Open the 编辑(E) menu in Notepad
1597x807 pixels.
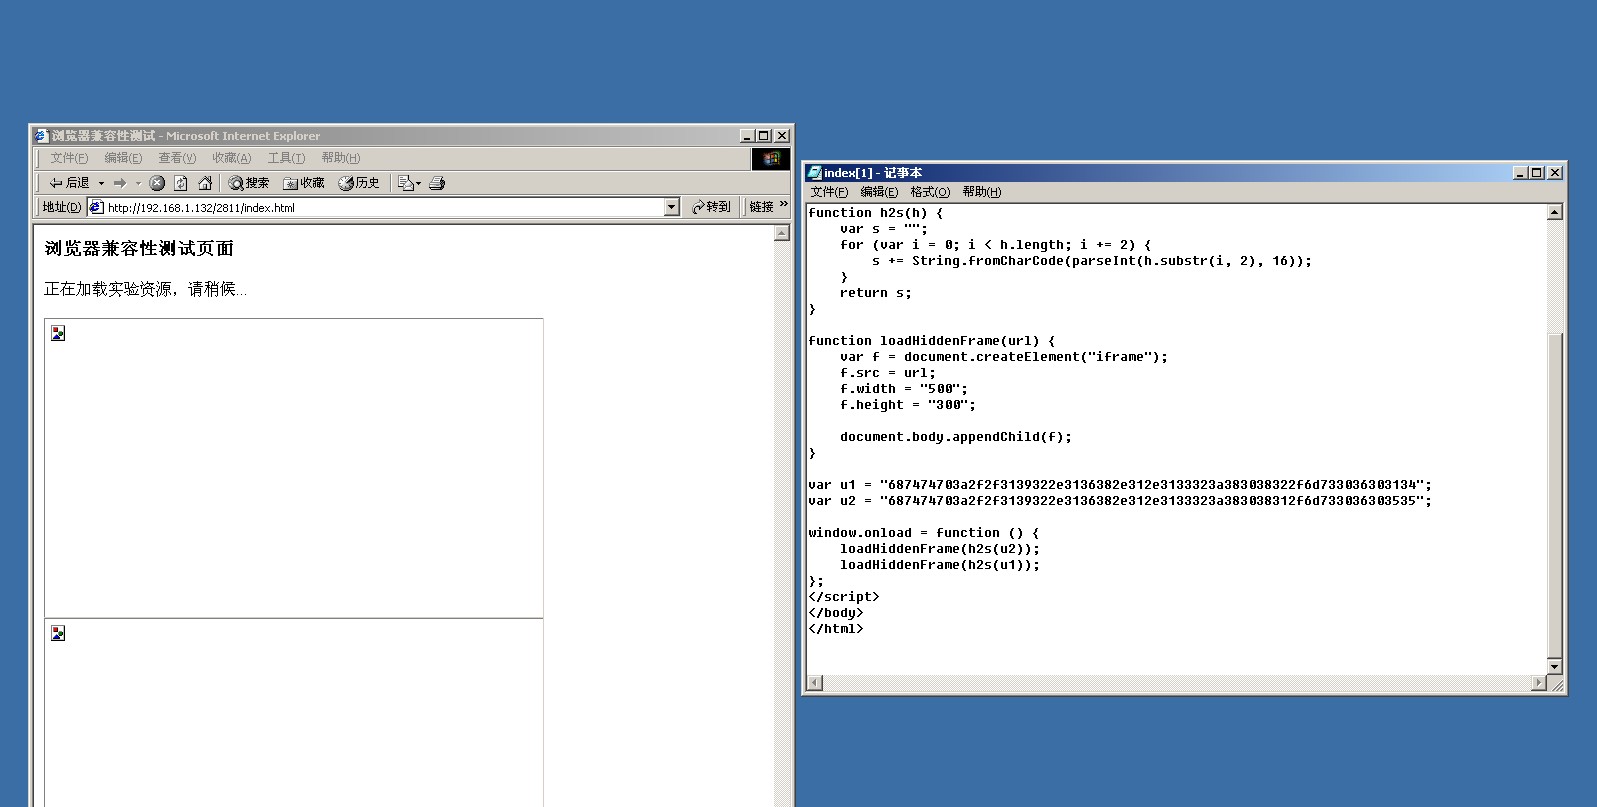[879, 192]
